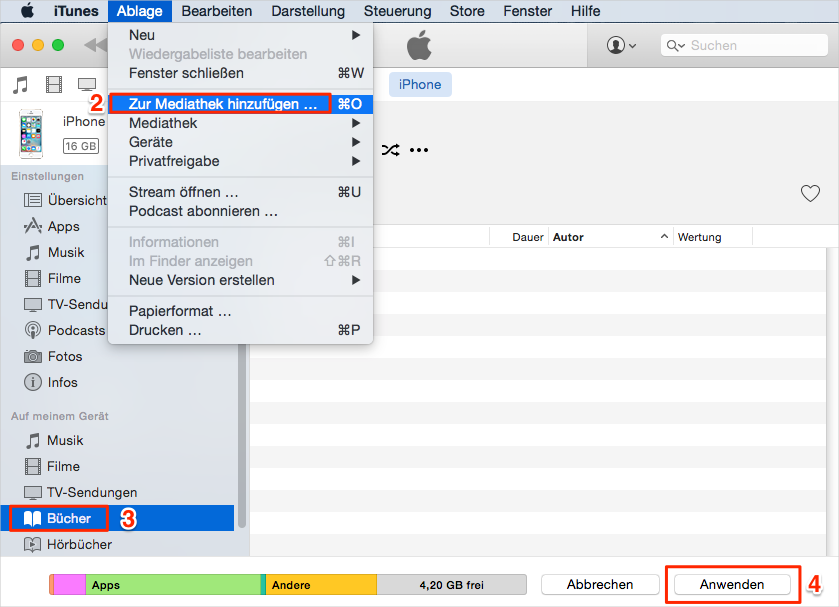Screen dimensions: 839x607
Task: Open the three-dots more options menu
Action: pos(419,150)
